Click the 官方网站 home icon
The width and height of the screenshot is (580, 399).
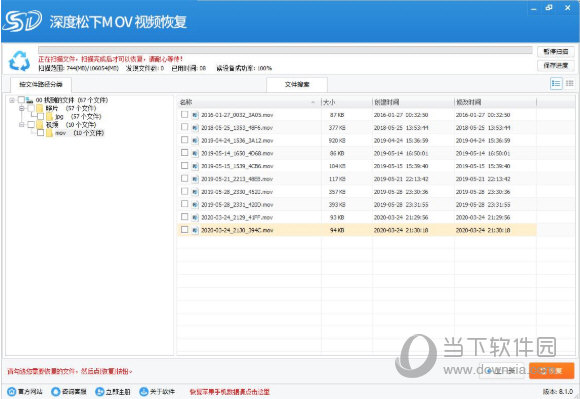[x=11, y=391]
